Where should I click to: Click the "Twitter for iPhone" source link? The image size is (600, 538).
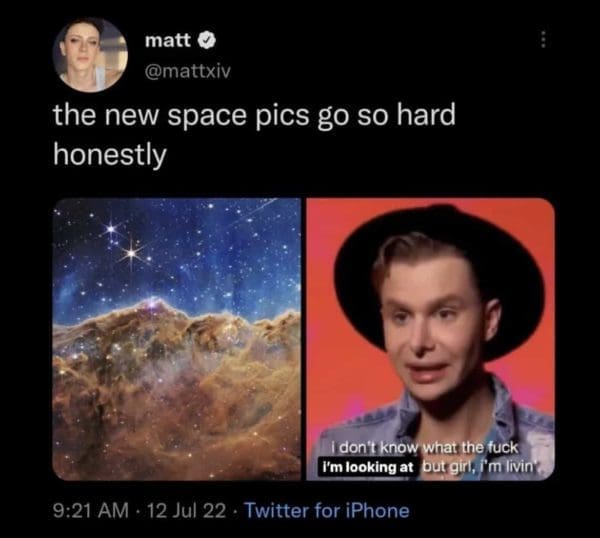(x=326, y=510)
